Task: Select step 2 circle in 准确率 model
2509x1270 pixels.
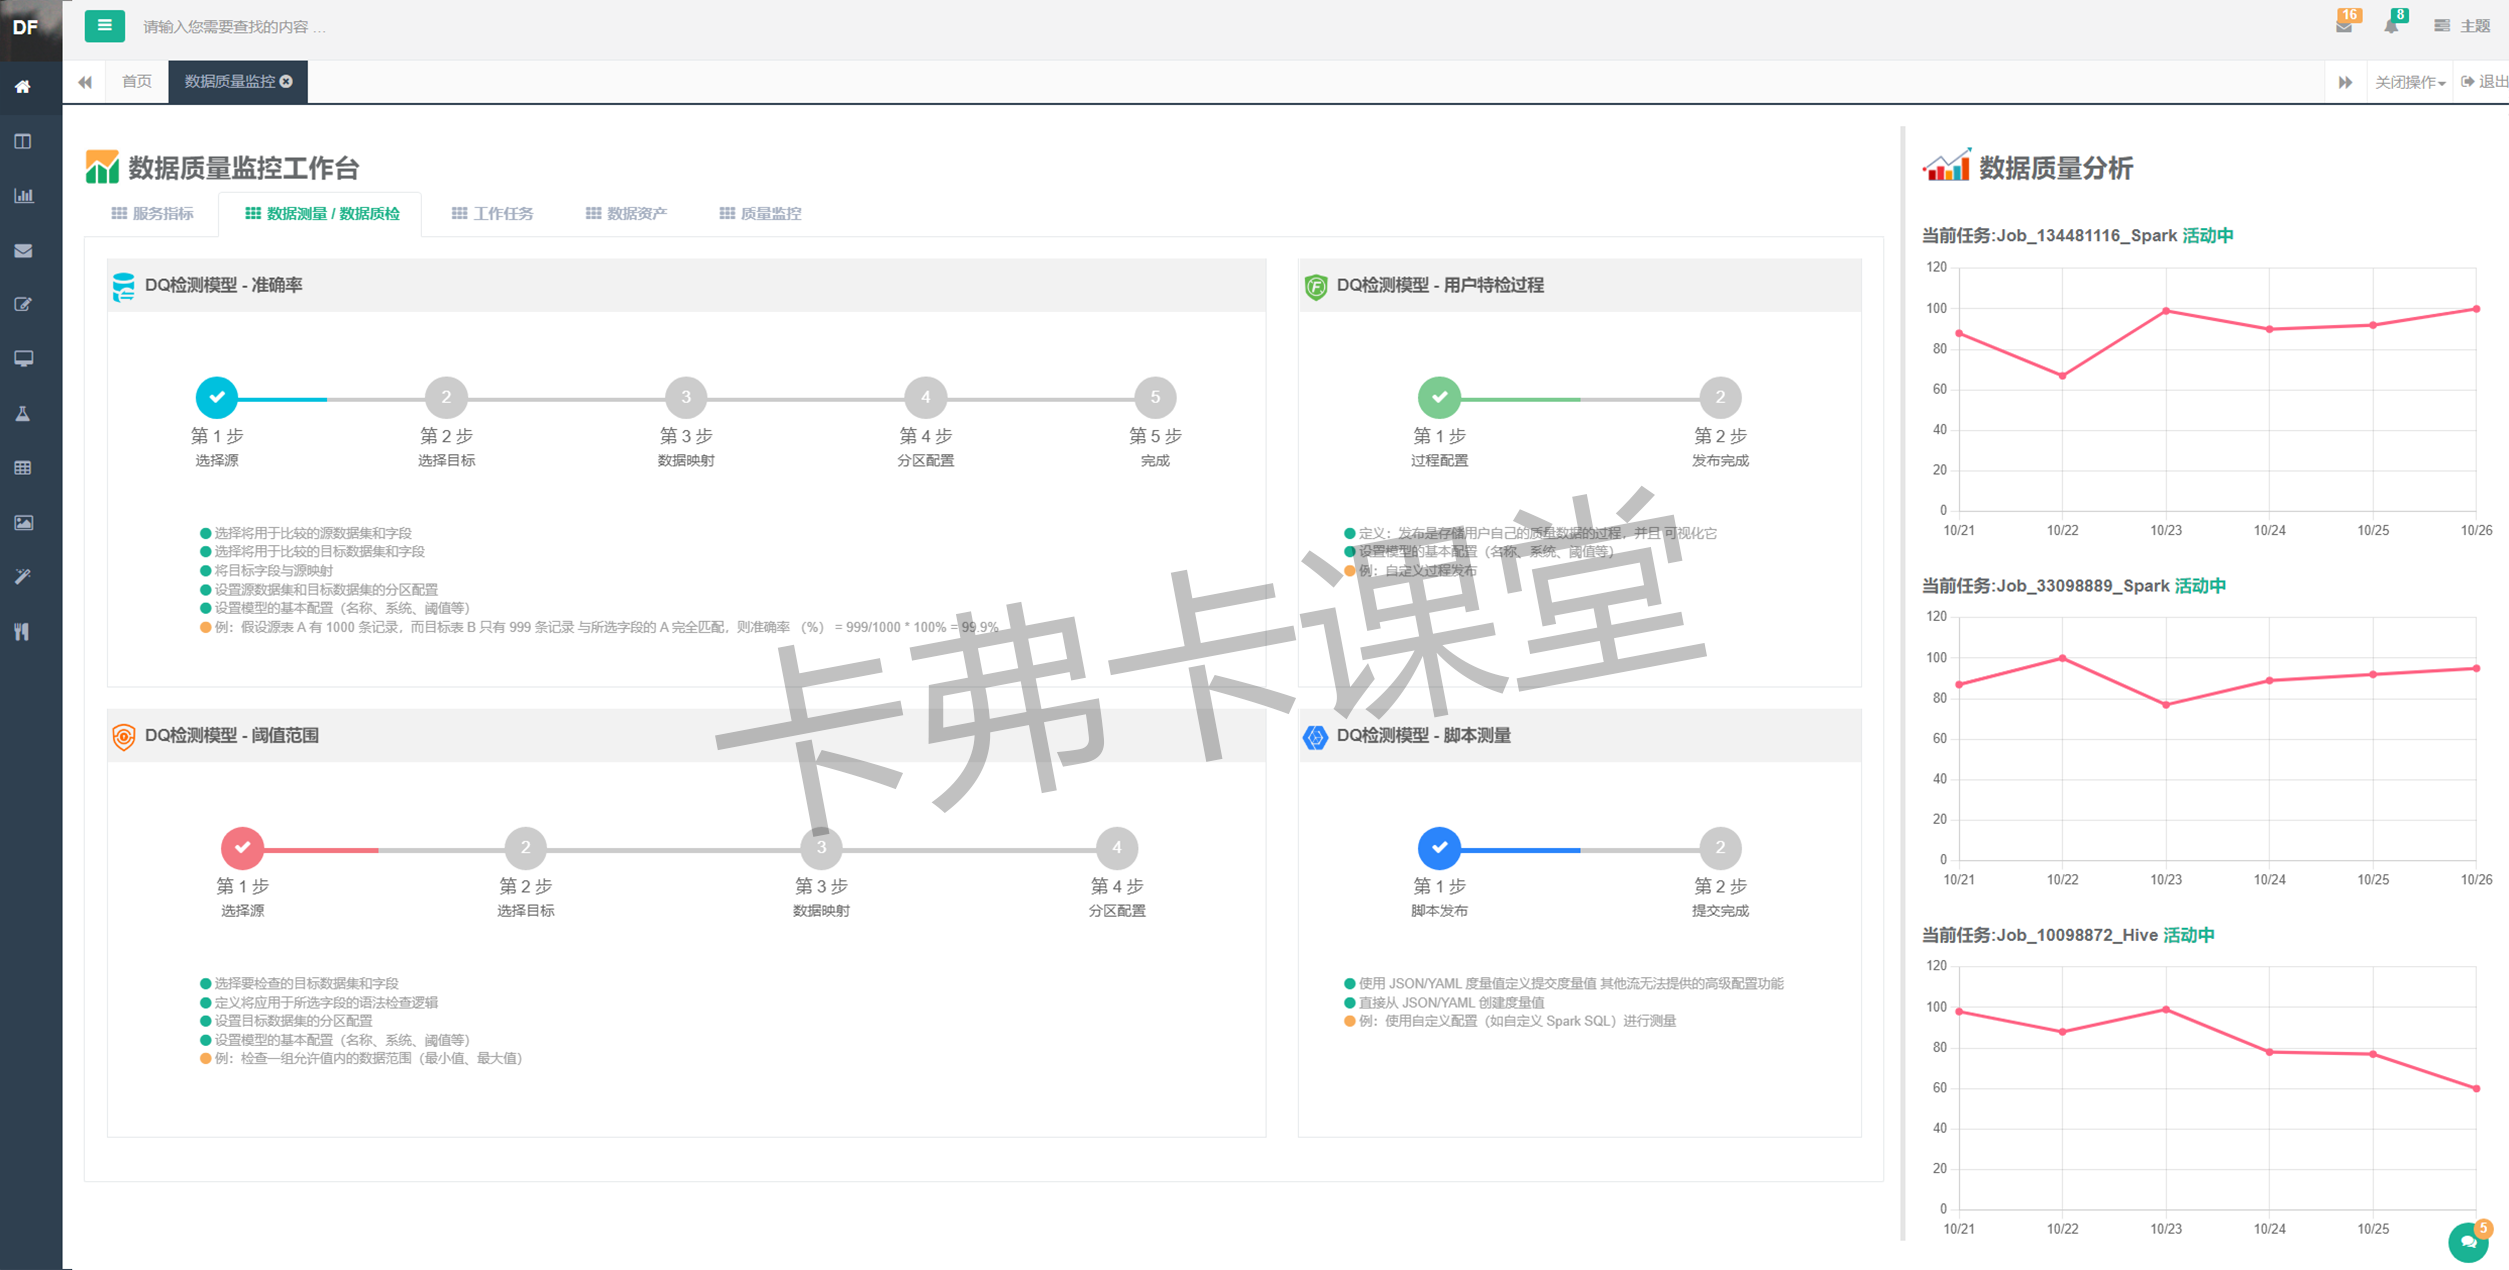Action: tap(446, 397)
